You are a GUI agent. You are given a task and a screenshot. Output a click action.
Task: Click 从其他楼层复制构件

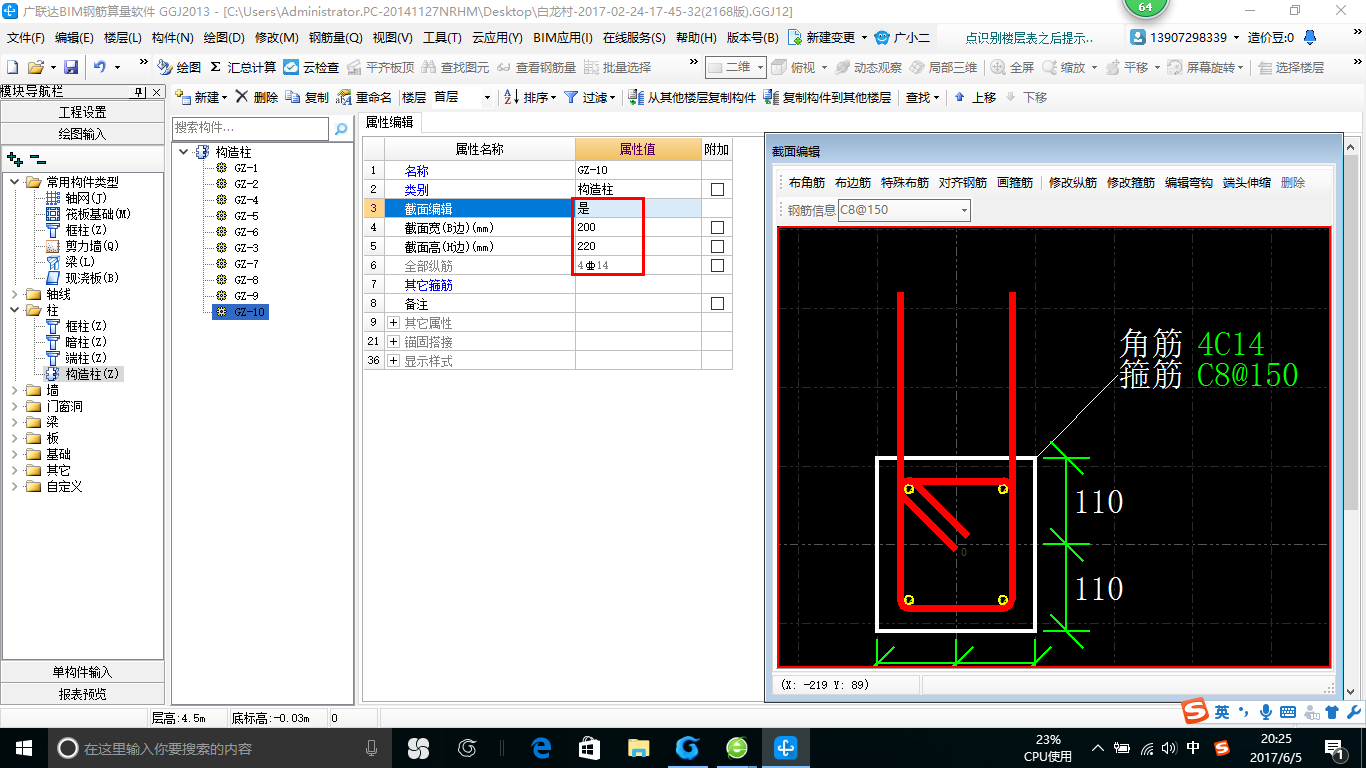click(692, 97)
